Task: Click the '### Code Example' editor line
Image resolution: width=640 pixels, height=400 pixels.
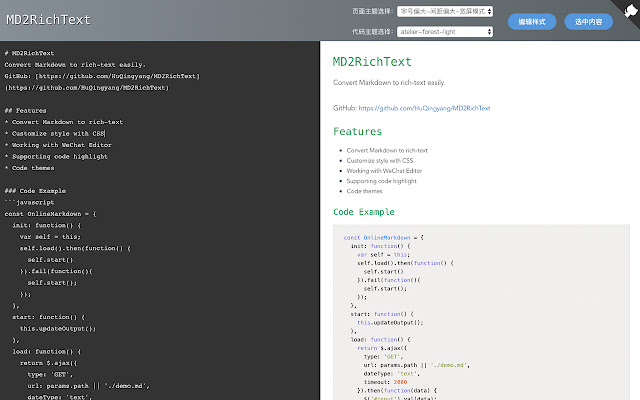Action: 35,190
